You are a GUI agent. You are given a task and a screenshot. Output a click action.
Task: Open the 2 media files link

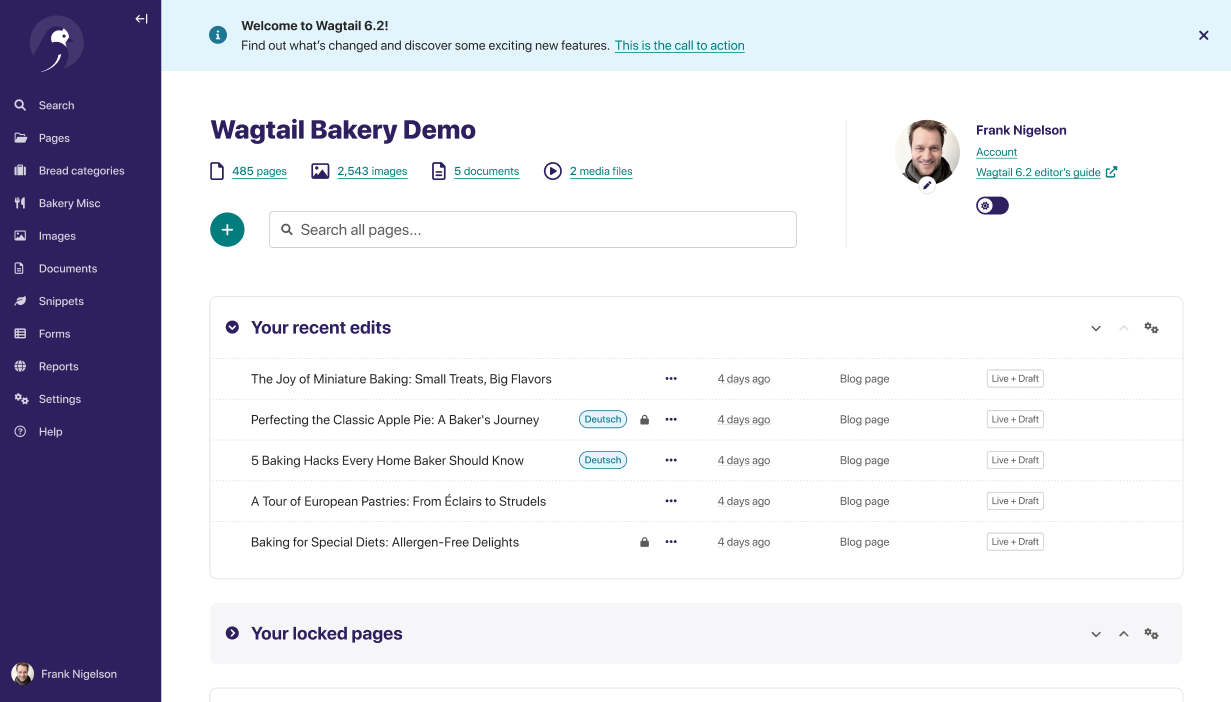point(601,171)
